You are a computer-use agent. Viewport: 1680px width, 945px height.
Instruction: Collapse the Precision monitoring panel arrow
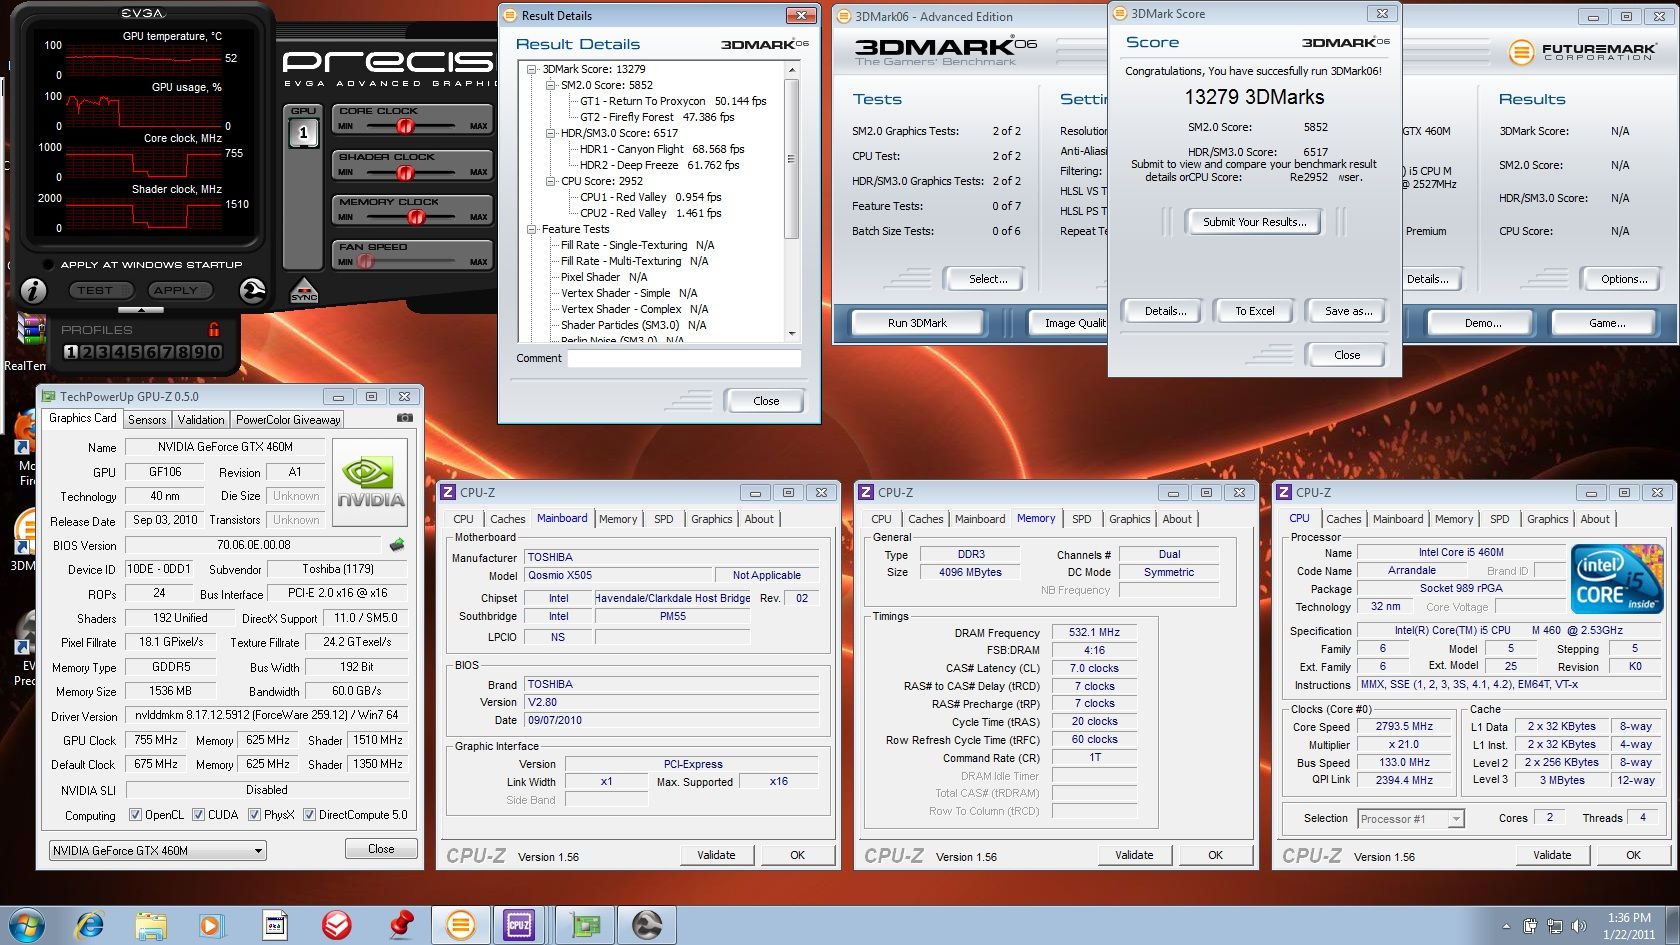(141, 309)
